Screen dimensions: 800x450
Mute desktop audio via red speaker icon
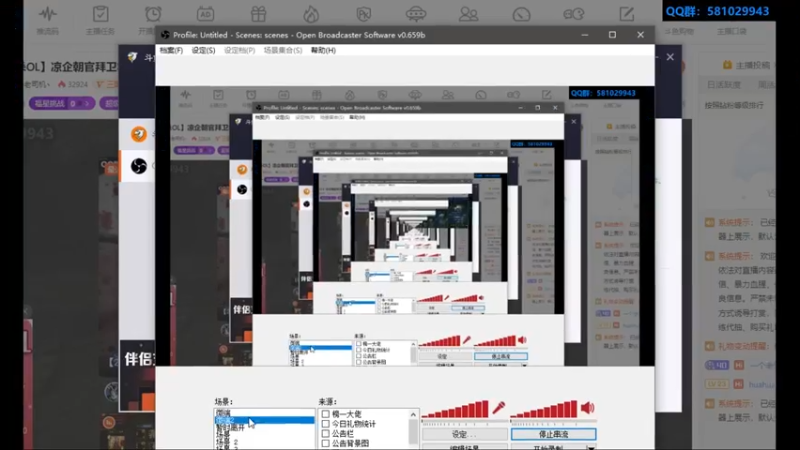(588, 408)
